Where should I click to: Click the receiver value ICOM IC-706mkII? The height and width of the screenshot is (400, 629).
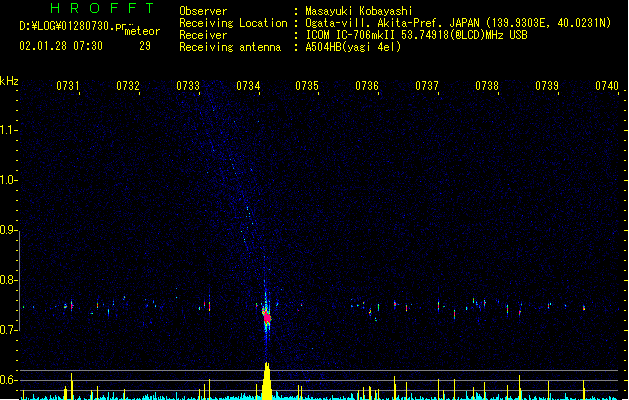[351, 35]
